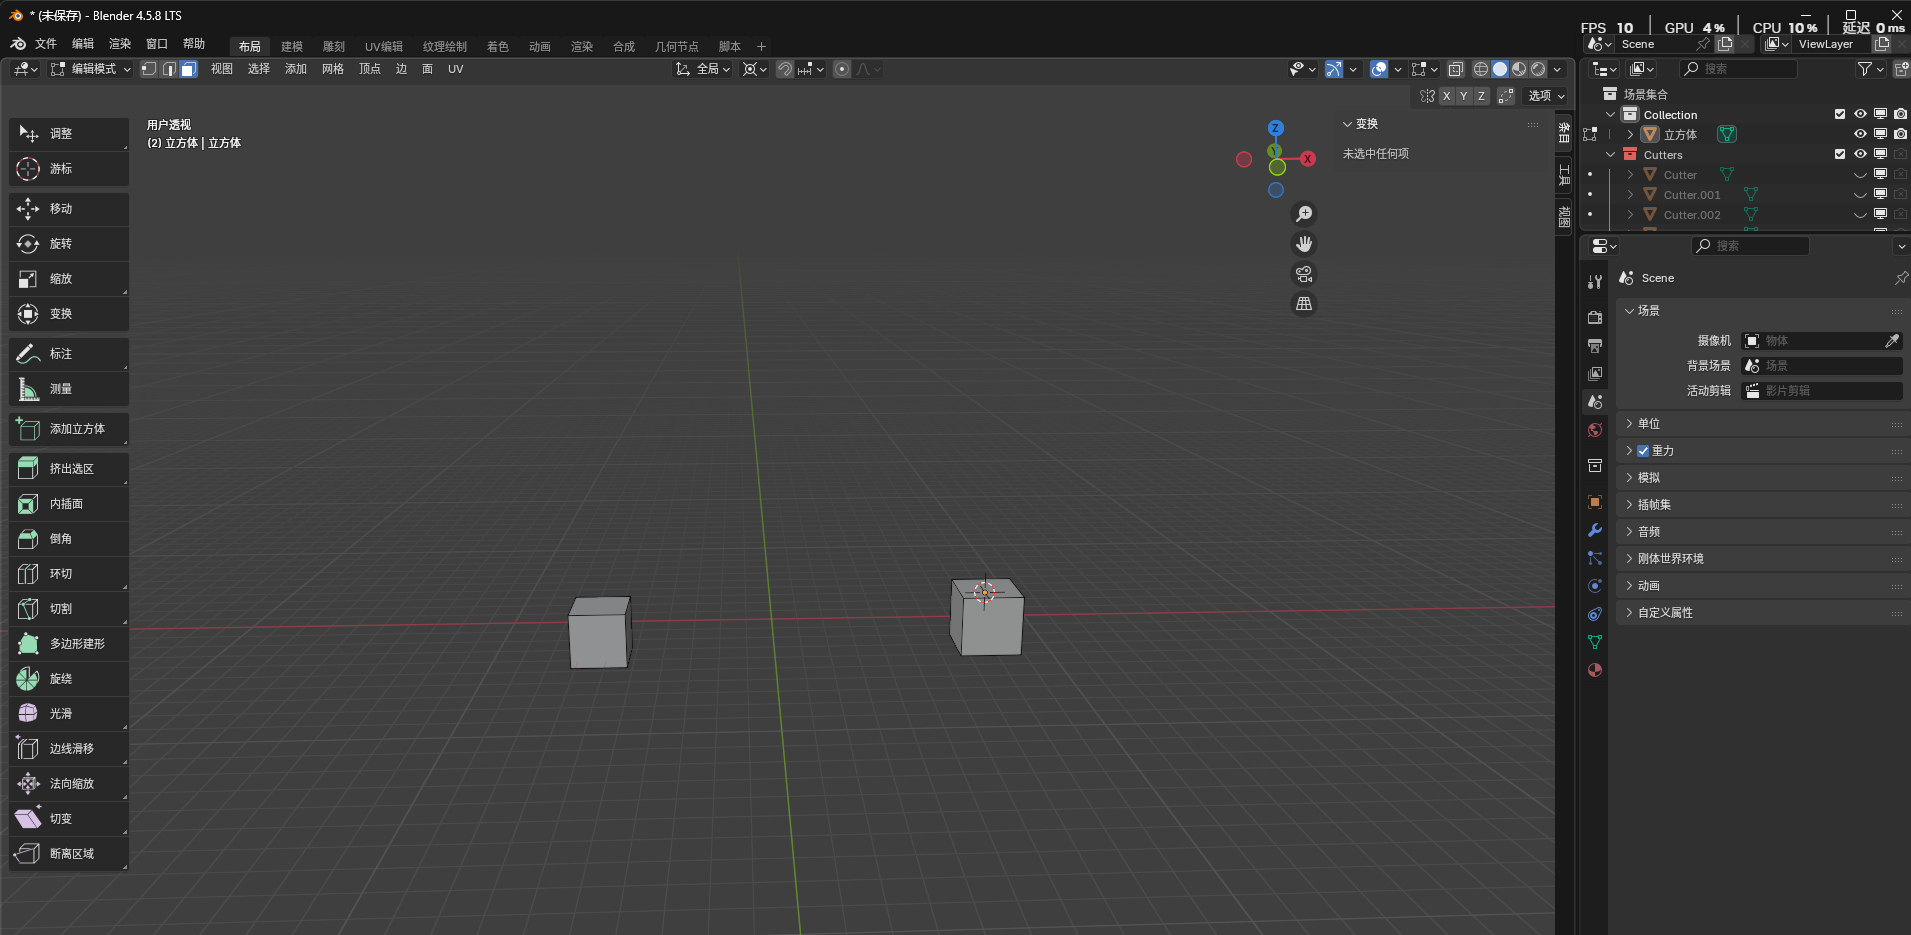Image resolution: width=1911 pixels, height=935 pixels.
Task: Open the 编辑模式 mode dropdown
Action: point(91,69)
